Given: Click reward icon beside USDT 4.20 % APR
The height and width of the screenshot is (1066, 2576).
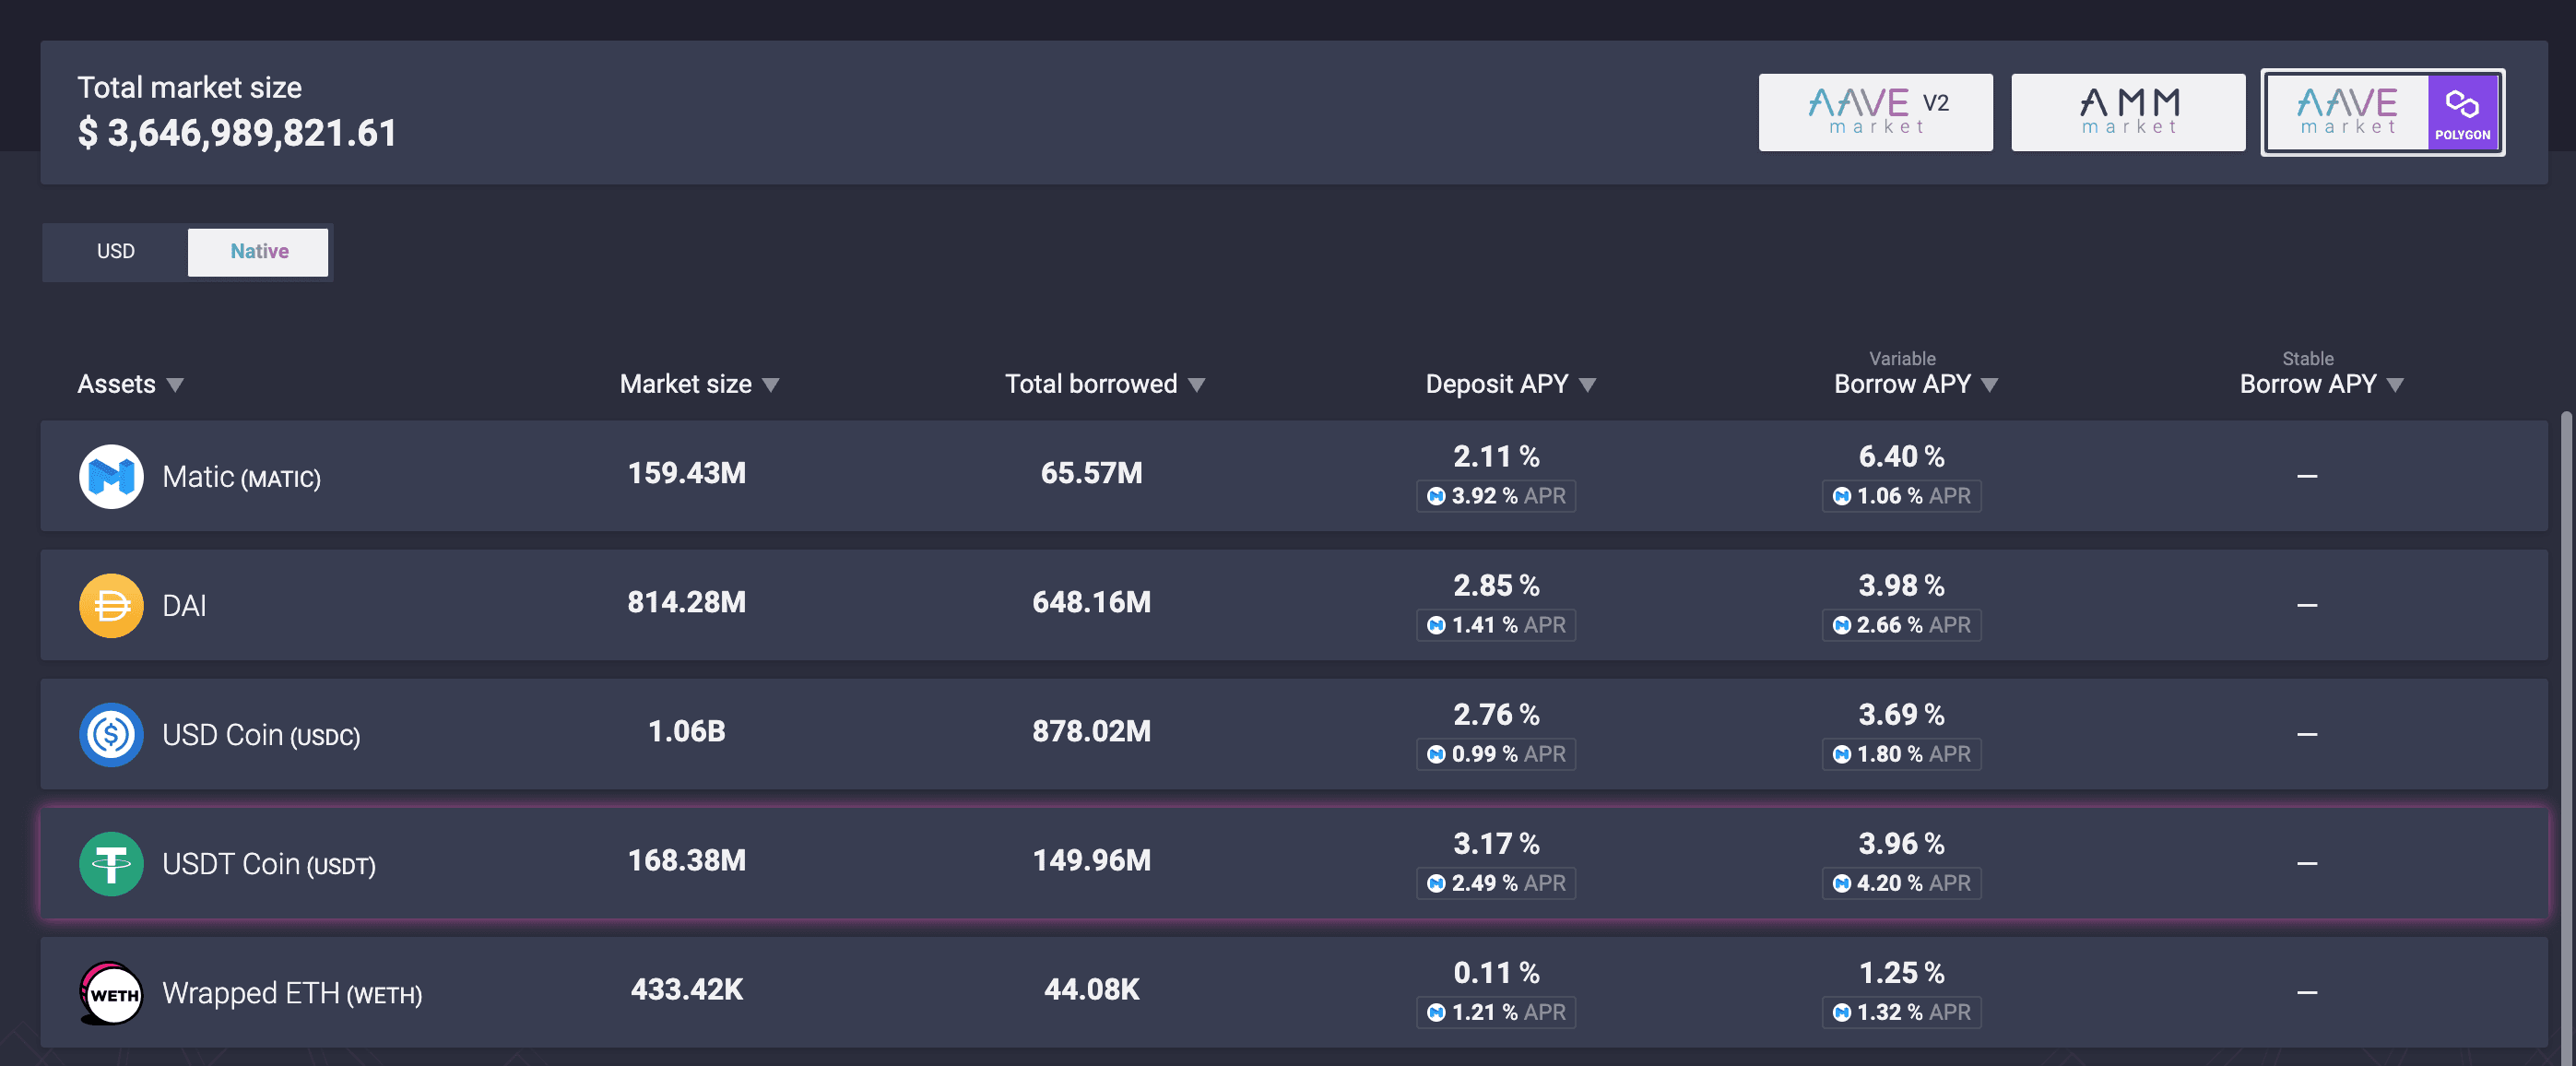Looking at the screenshot, I should (x=1841, y=883).
